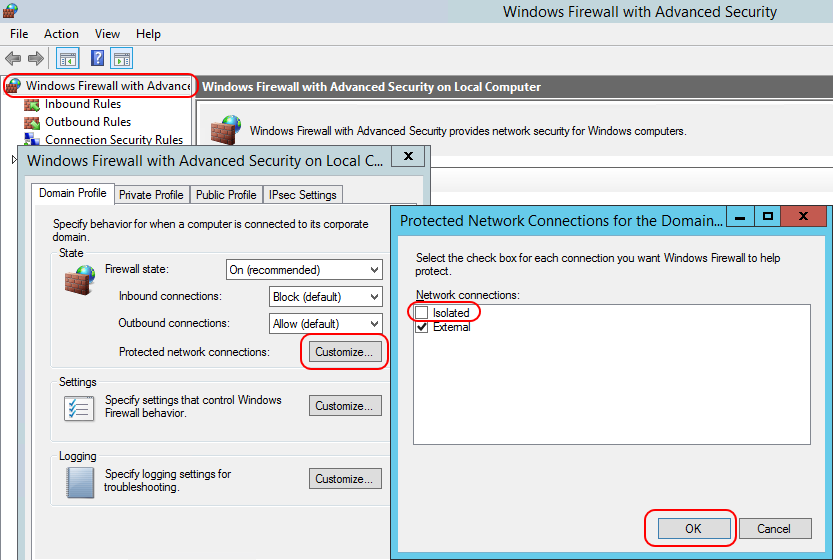Maximize the Protected Network Connections dialog
This screenshot has width=833, height=560.
(768, 216)
